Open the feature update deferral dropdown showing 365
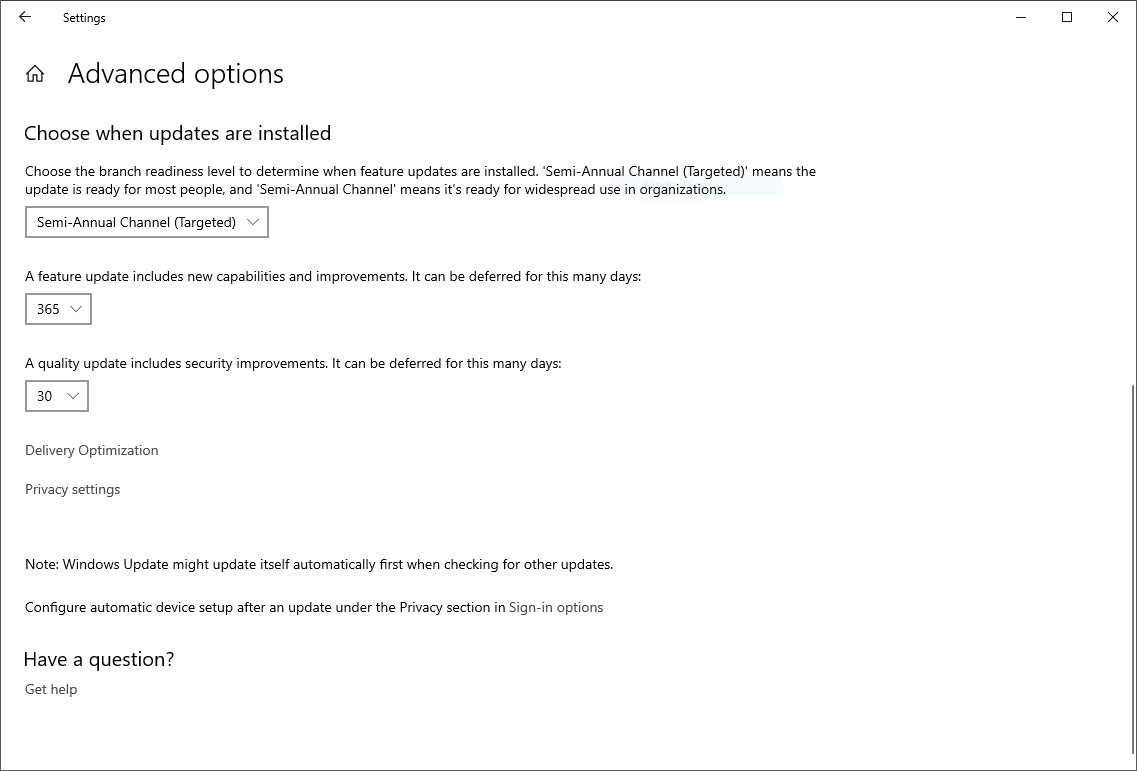Viewport: 1137px width, 771px height. (x=58, y=309)
